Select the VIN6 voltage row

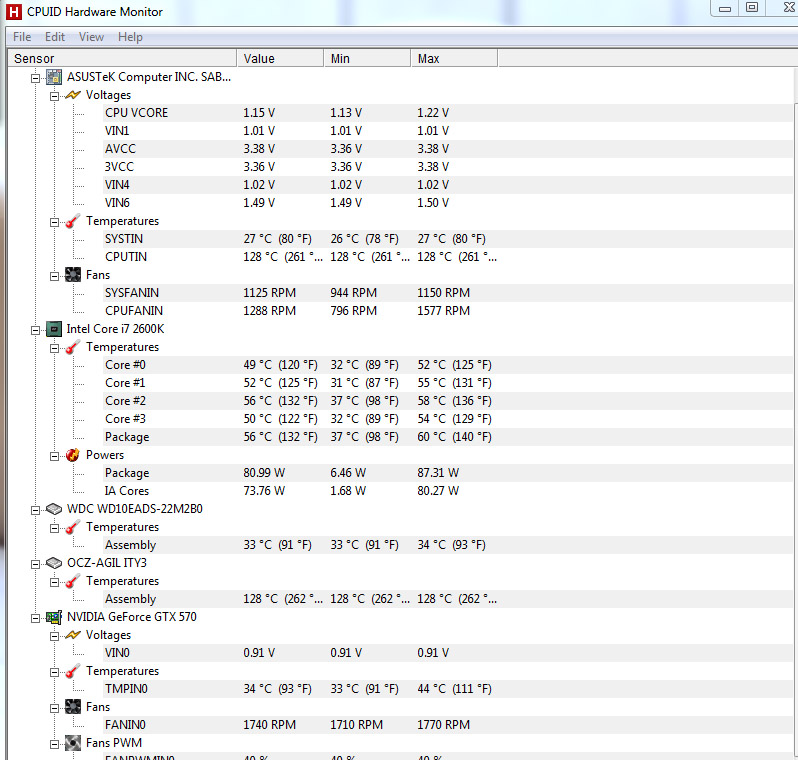click(448, 203)
